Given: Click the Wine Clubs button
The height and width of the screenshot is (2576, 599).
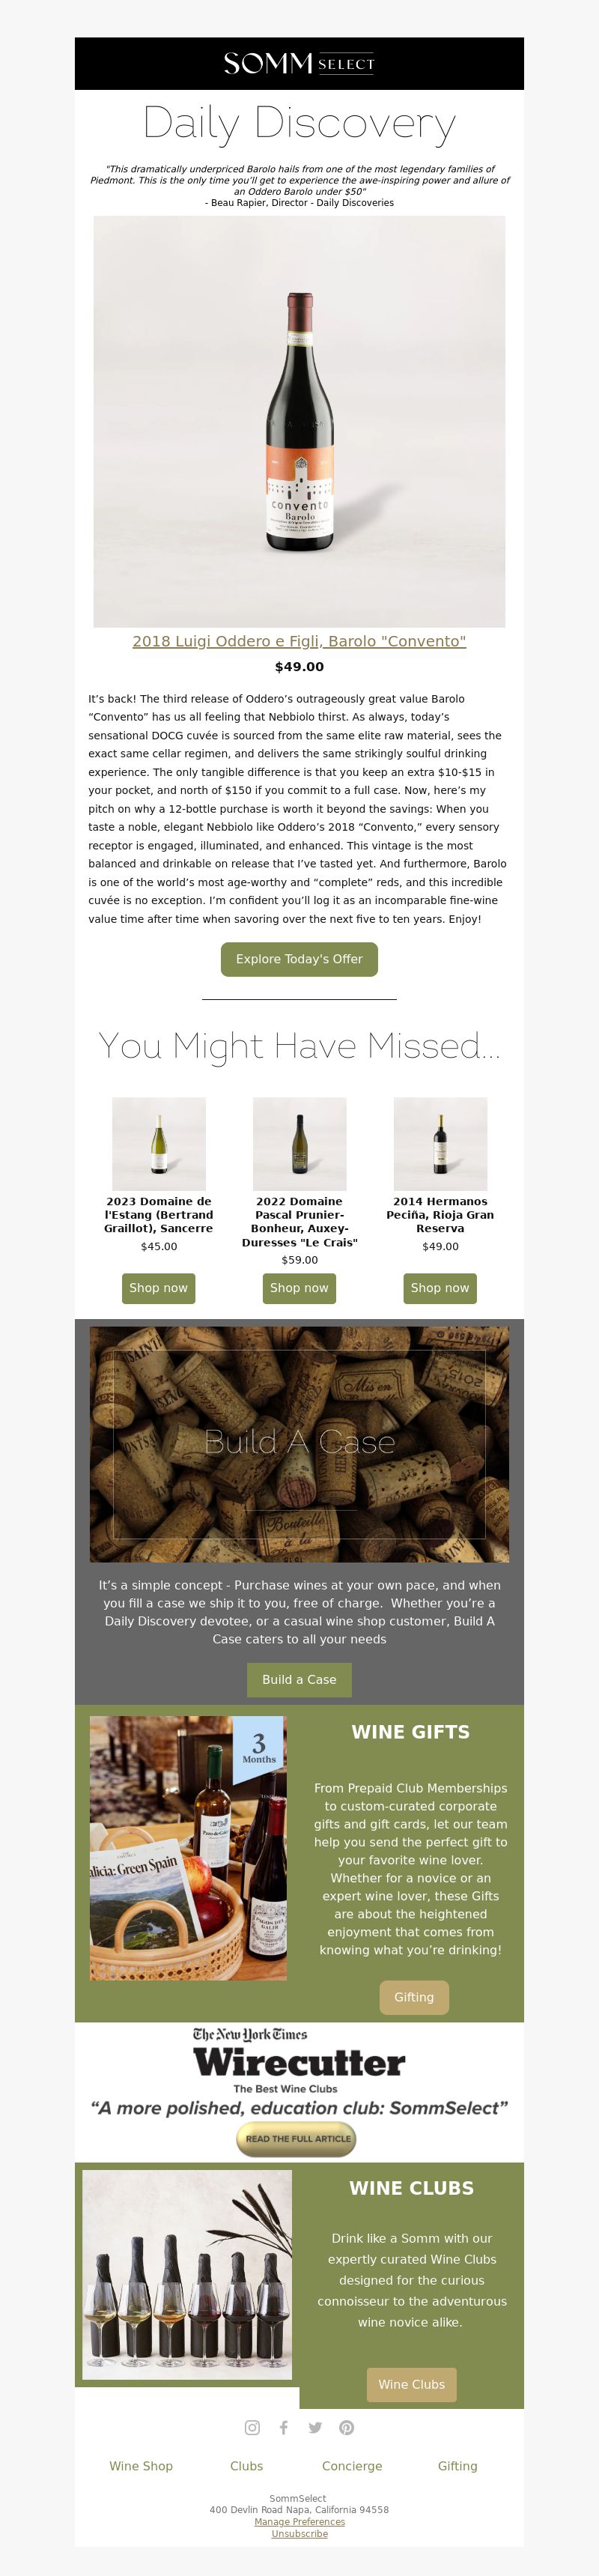Looking at the screenshot, I should pos(412,2384).
